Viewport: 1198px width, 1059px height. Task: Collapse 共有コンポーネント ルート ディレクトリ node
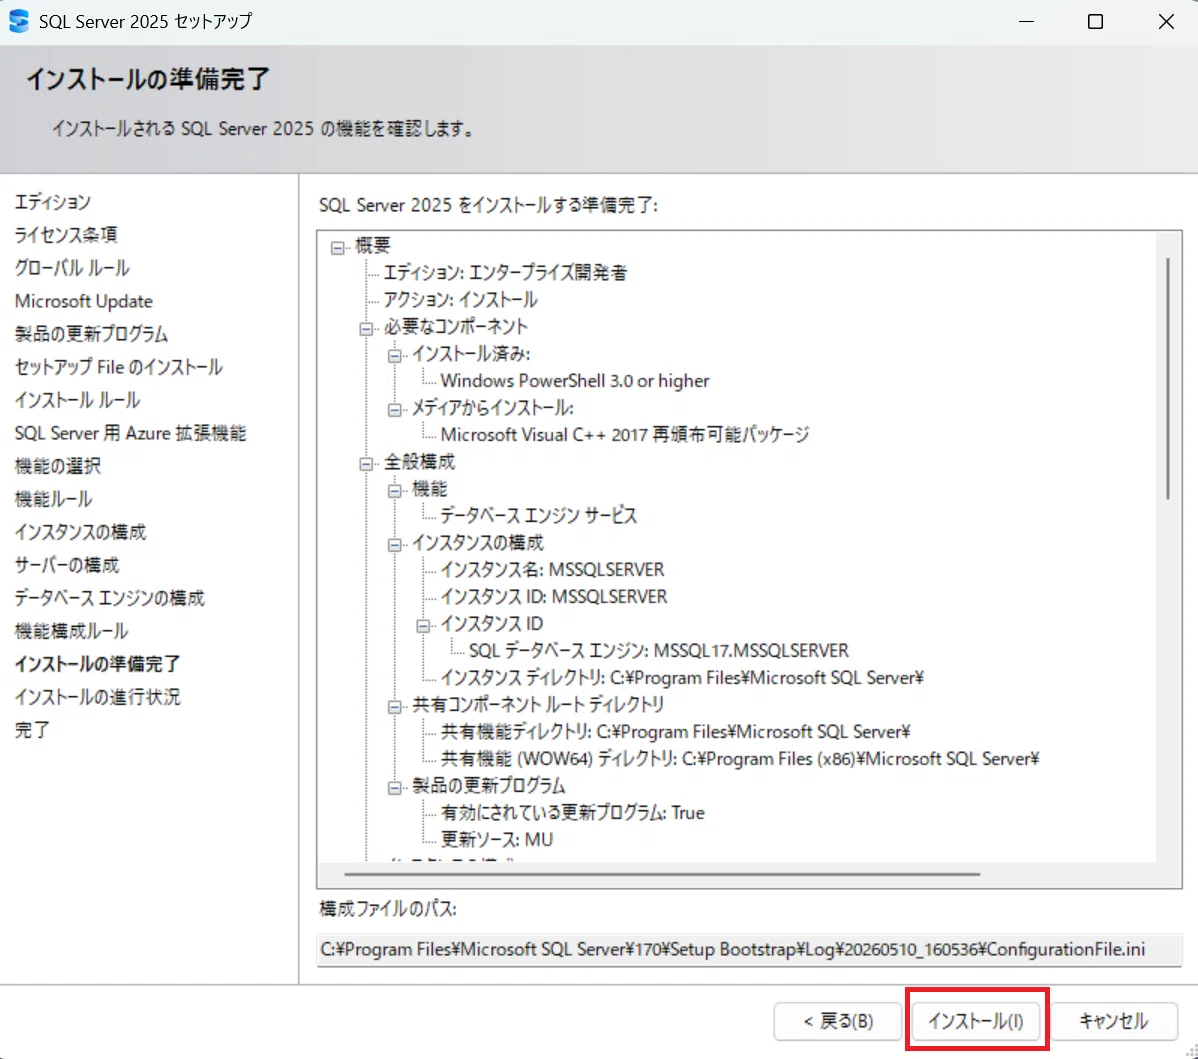(x=394, y=707)
